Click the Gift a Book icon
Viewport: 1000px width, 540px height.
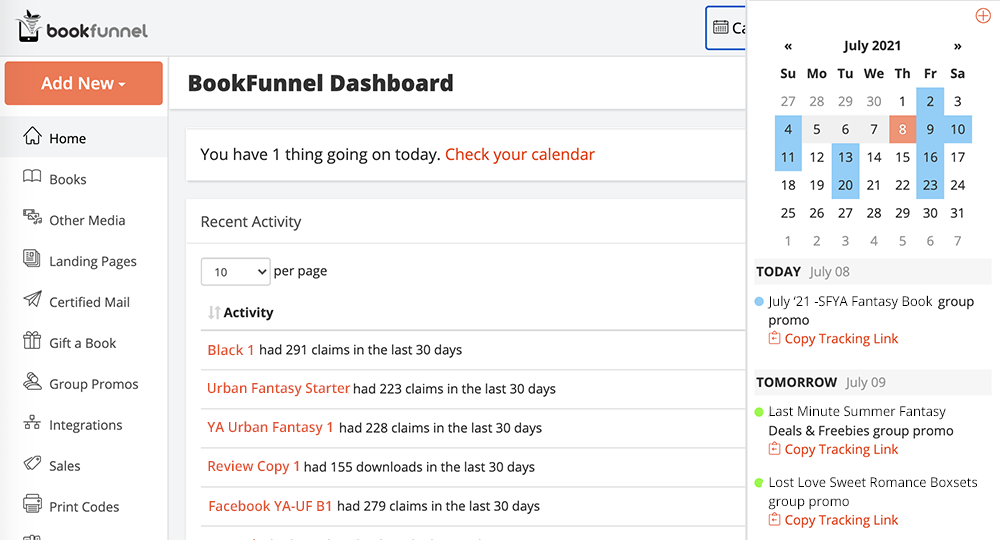pos(32,340)
